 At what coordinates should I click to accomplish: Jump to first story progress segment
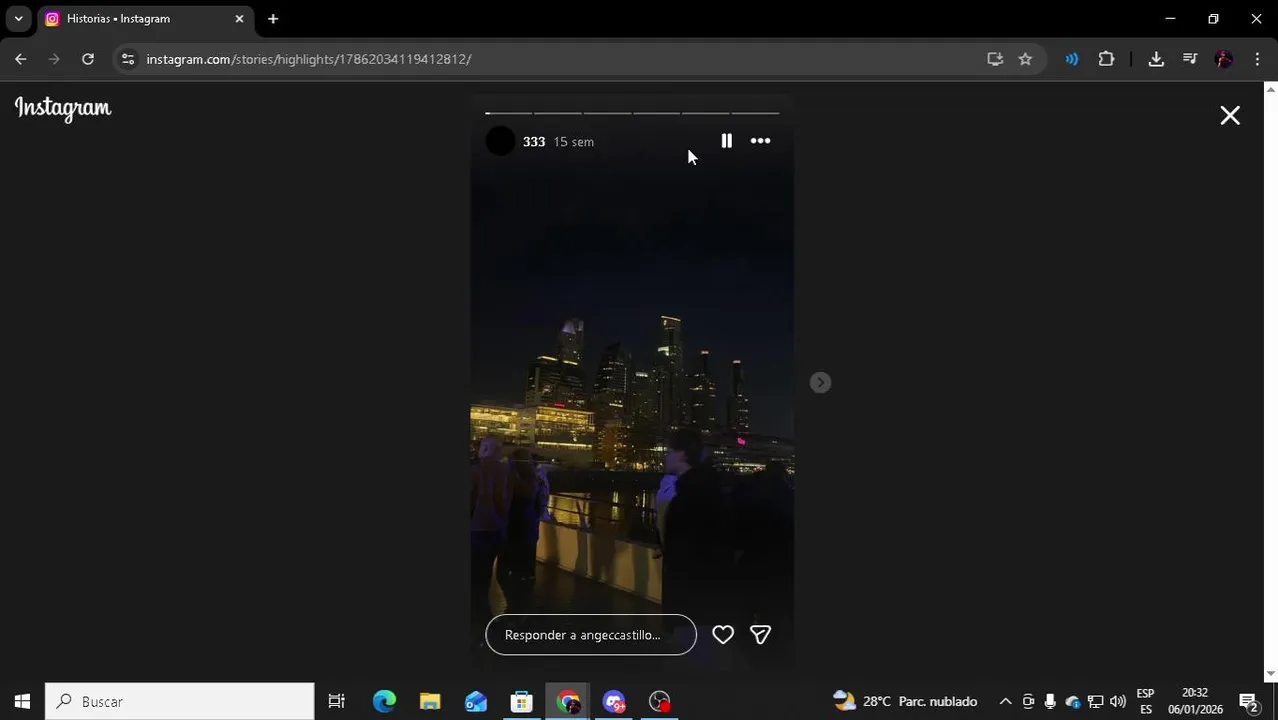(508, 113)
